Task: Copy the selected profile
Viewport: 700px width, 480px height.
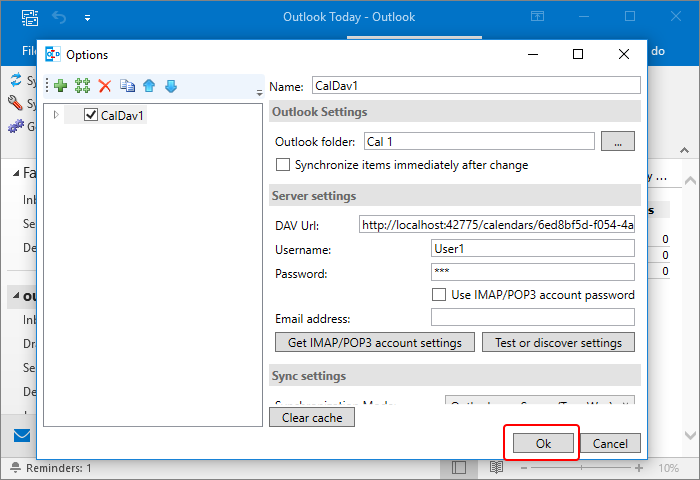Action: coord(127,86)
